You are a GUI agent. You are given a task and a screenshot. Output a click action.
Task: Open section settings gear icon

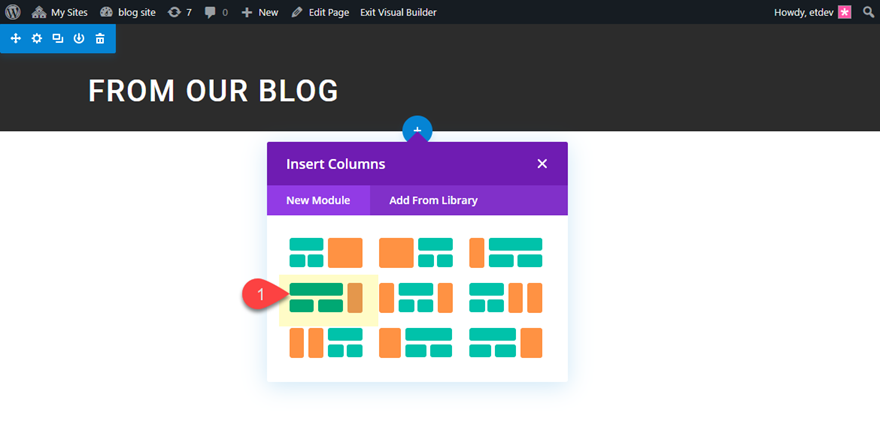pyautogui.click(x=36, y=39)
